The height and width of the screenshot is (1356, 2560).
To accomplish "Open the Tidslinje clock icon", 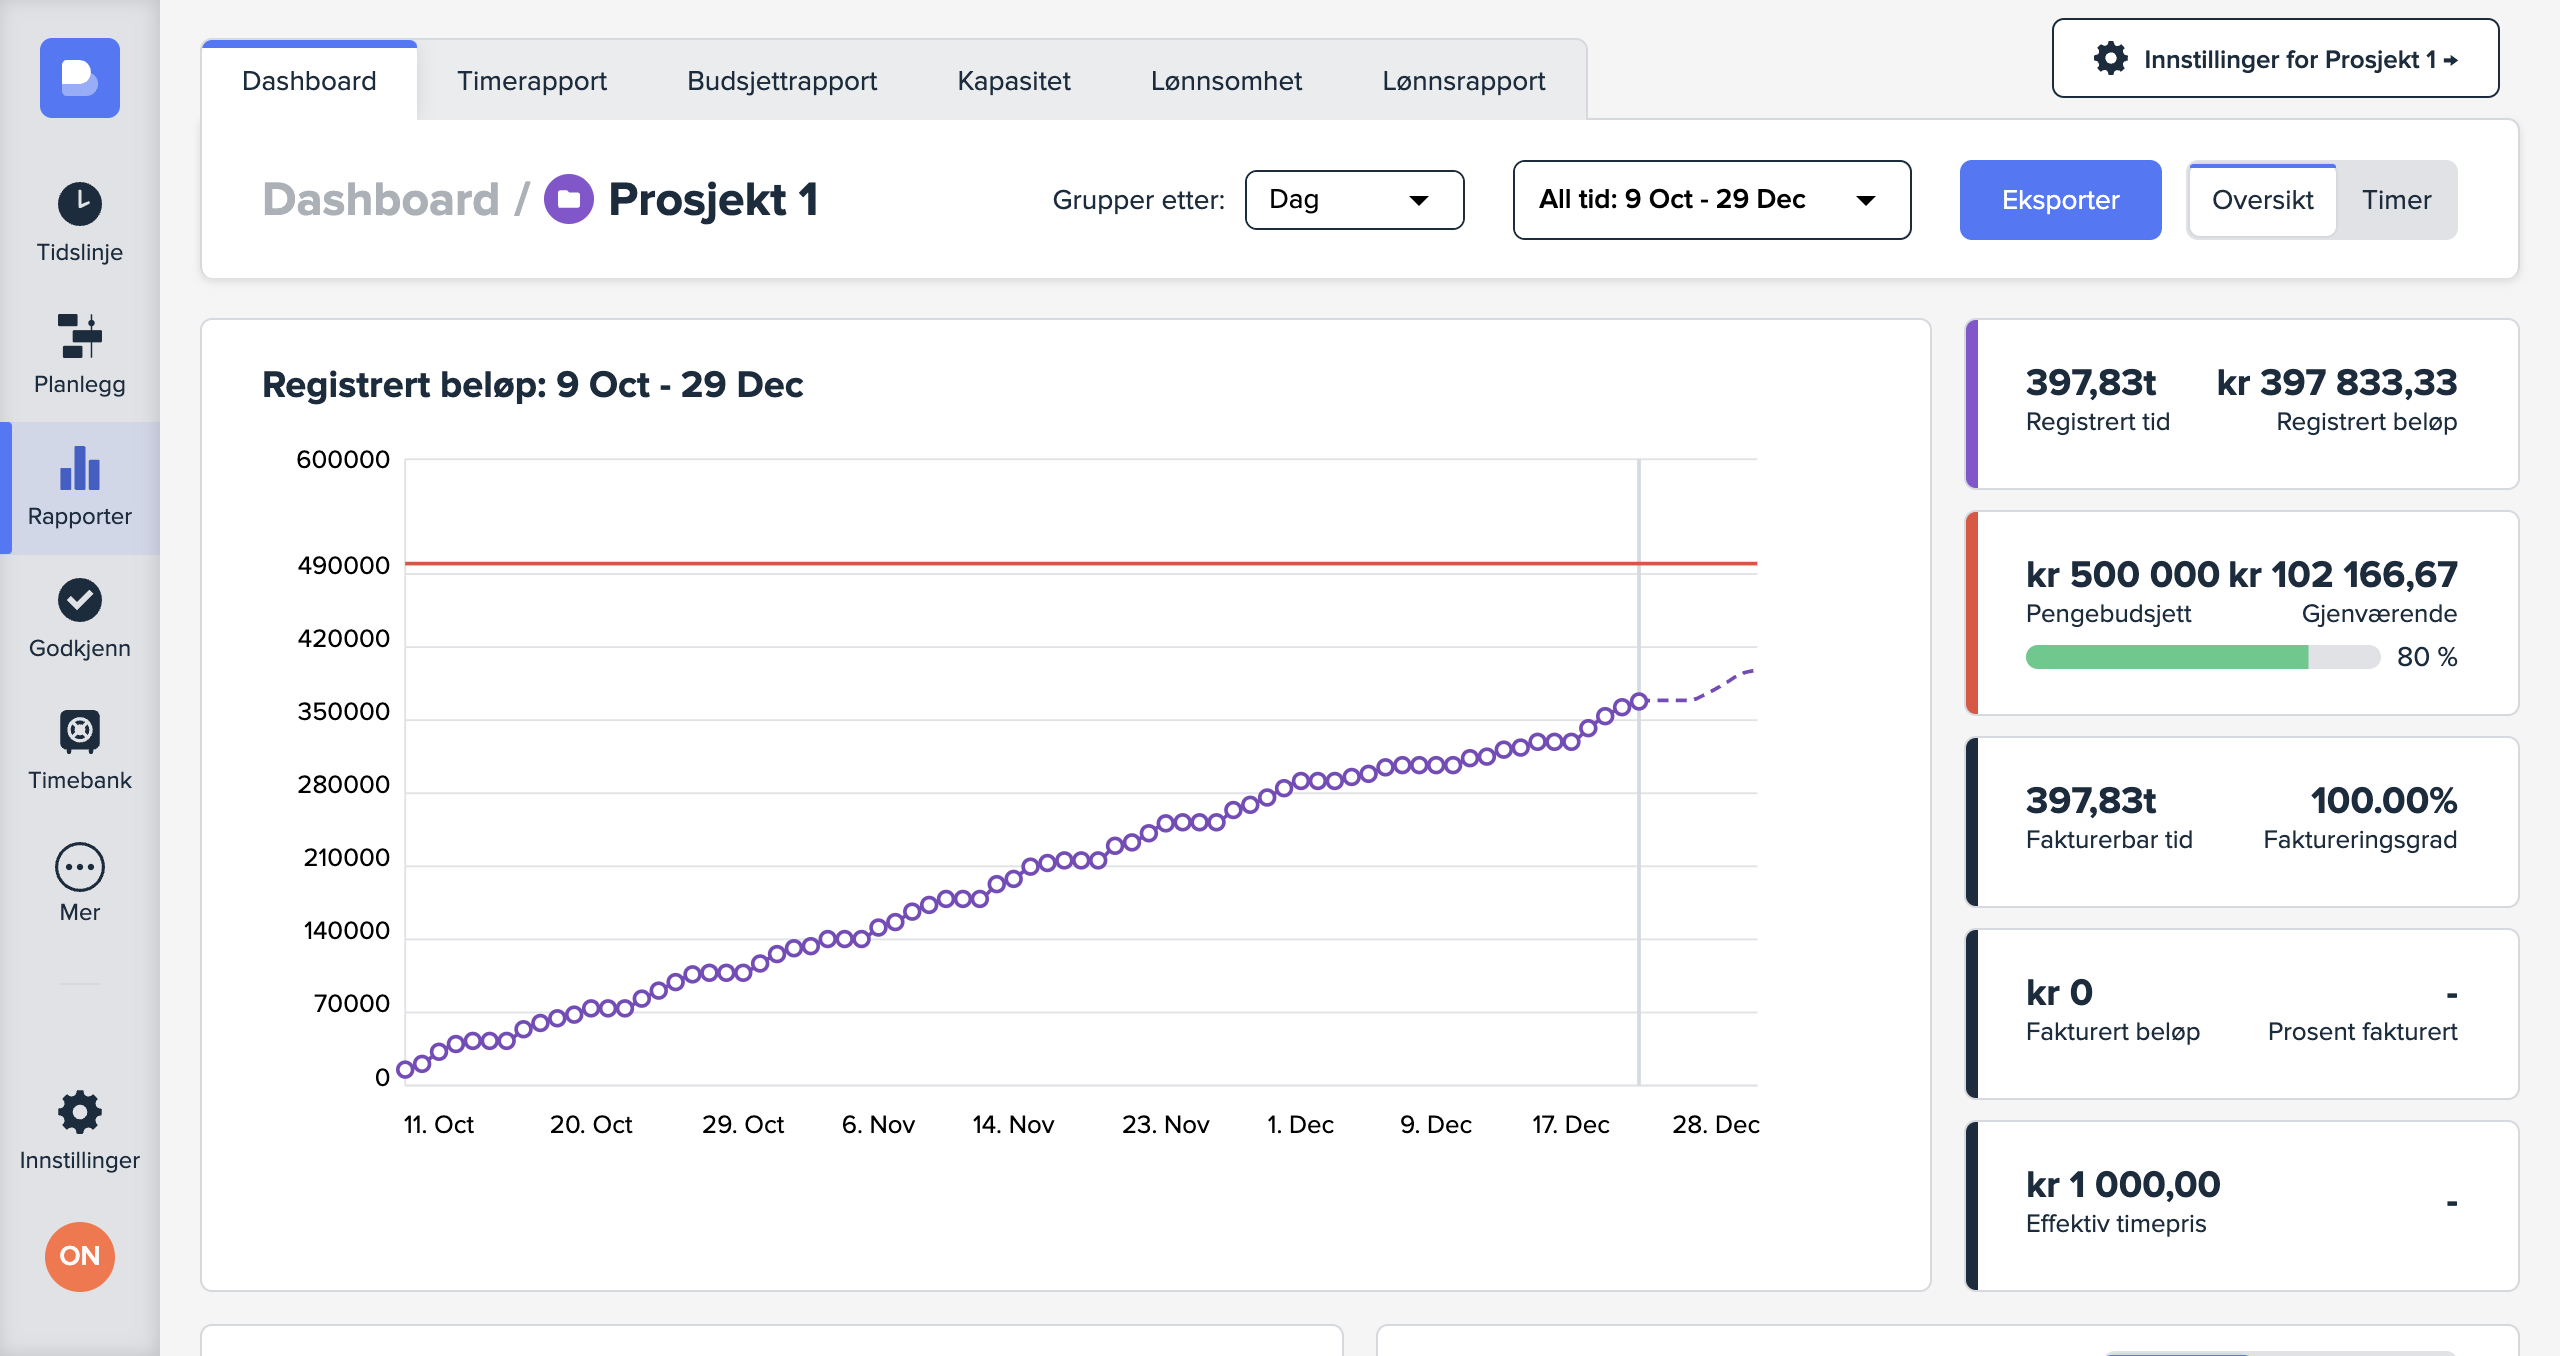I will 80,204.
